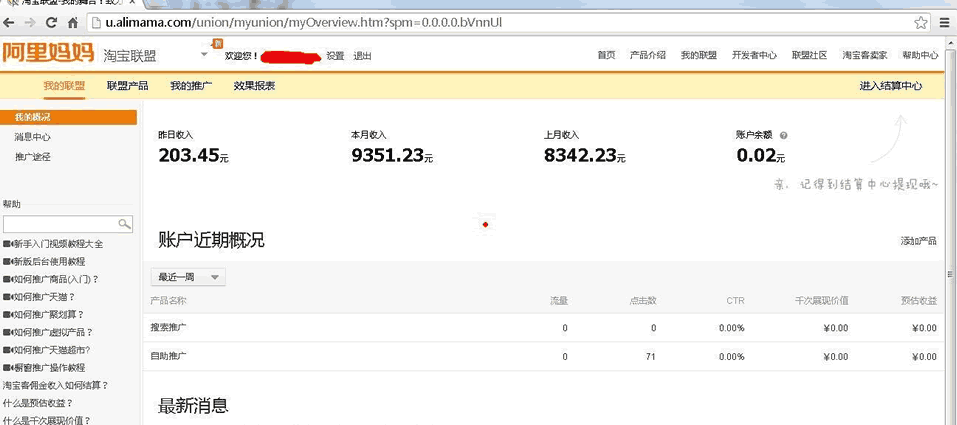Open 如何推广天猫? help link
957x425 pixels.
pos(45,297)
